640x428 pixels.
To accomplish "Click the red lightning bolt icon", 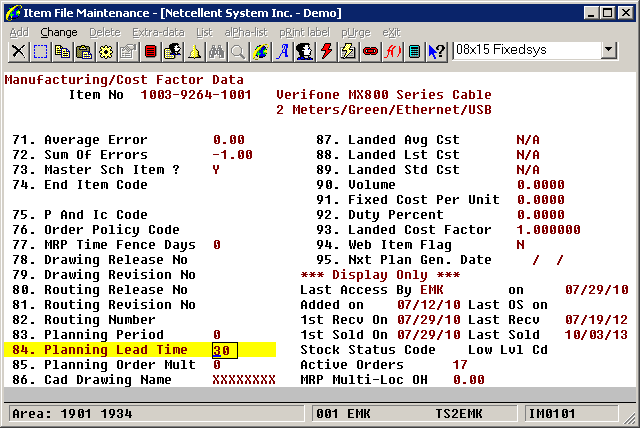I will [x=326, y=51].
